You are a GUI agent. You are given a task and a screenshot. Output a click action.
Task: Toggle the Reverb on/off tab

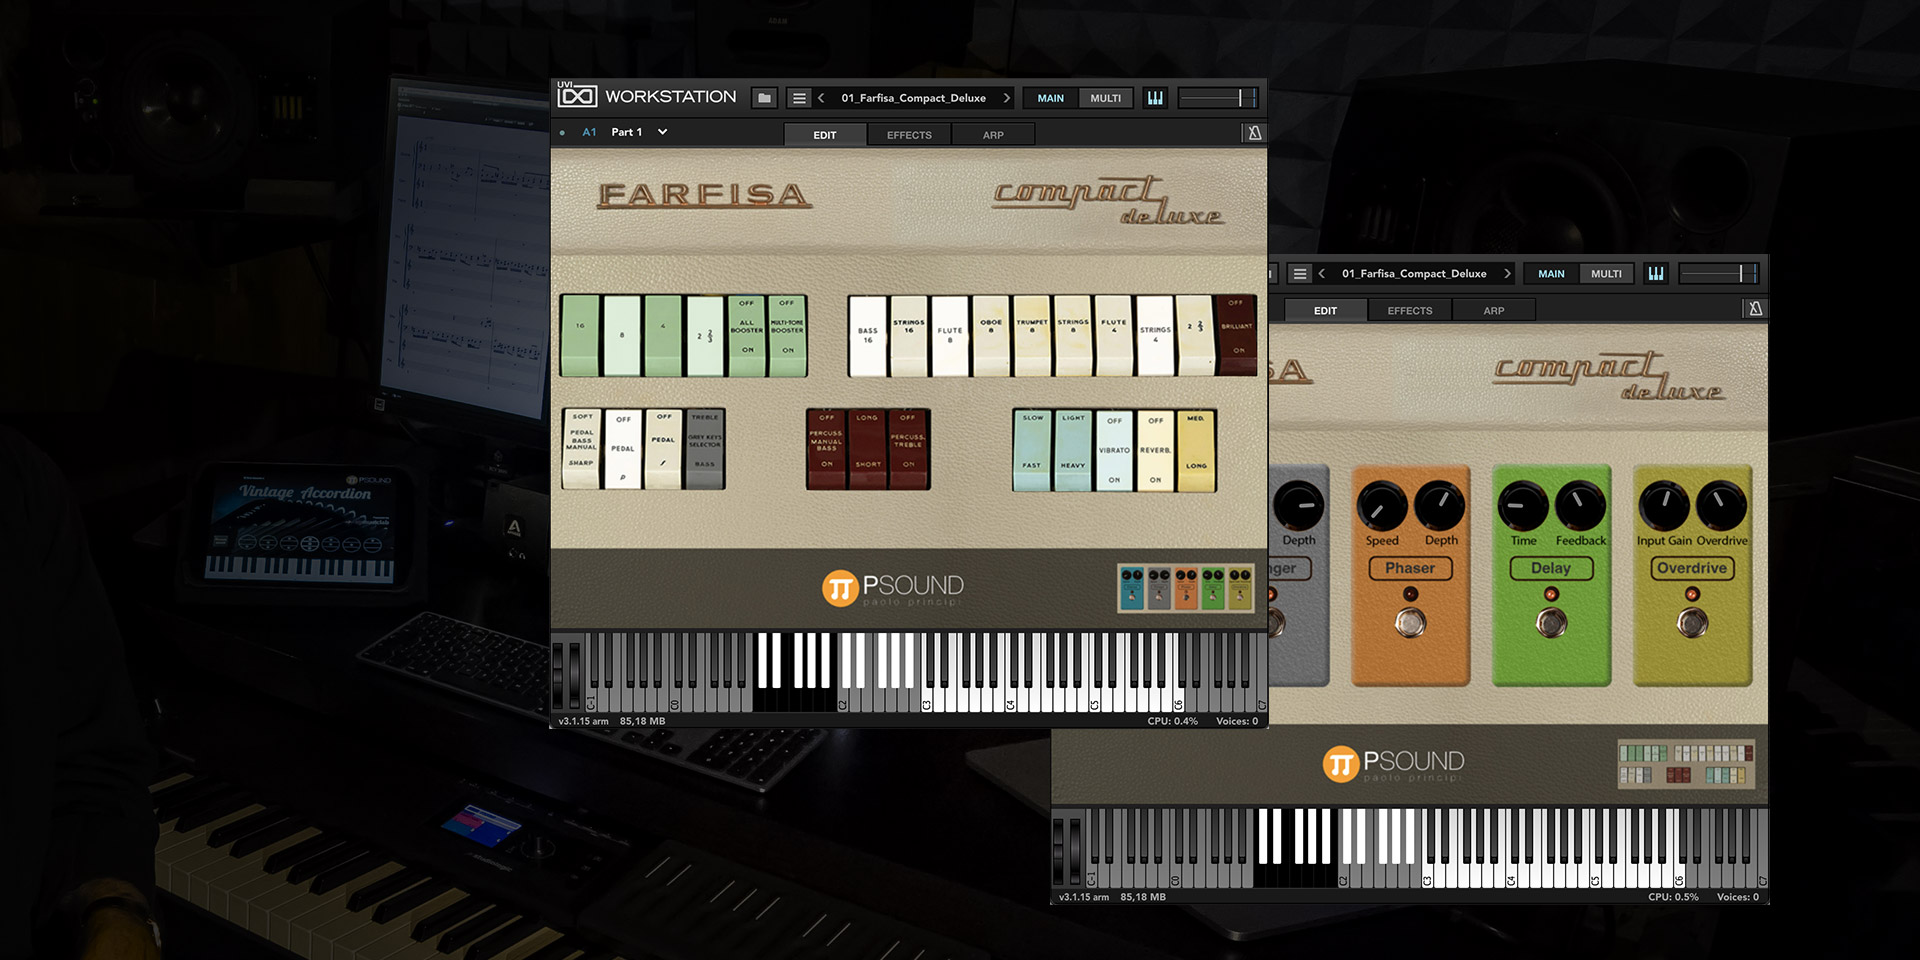pos(1155,450)
